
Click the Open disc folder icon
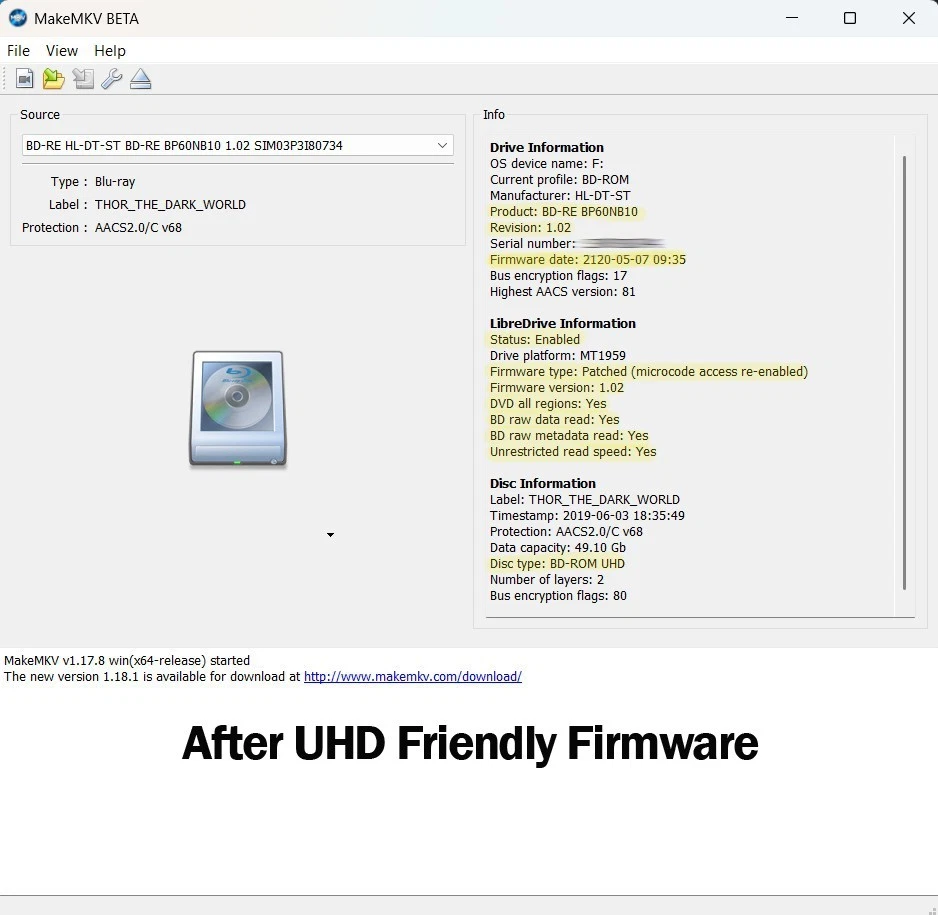pyautogui.click(x=53, y=79)
